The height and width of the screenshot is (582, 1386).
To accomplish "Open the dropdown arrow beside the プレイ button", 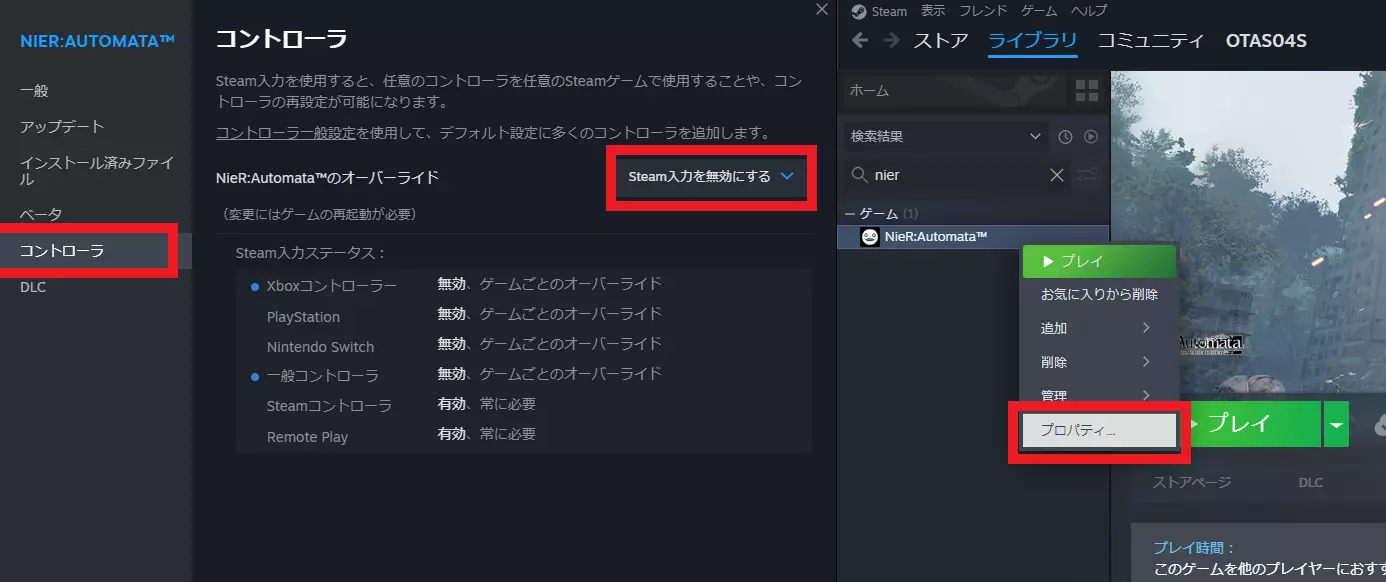I will coord(1336,424).
